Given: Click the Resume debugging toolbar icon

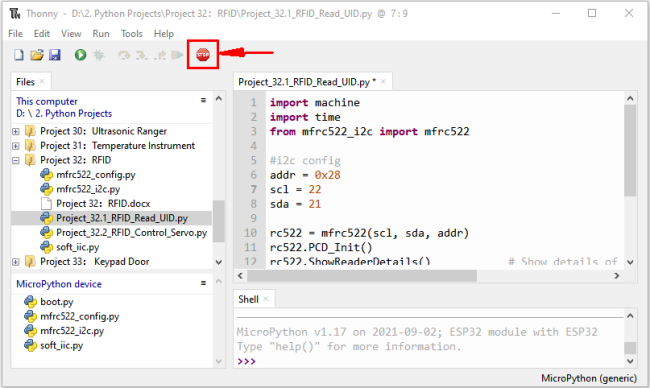Looking at the screenshot, I should click(177, 55).
